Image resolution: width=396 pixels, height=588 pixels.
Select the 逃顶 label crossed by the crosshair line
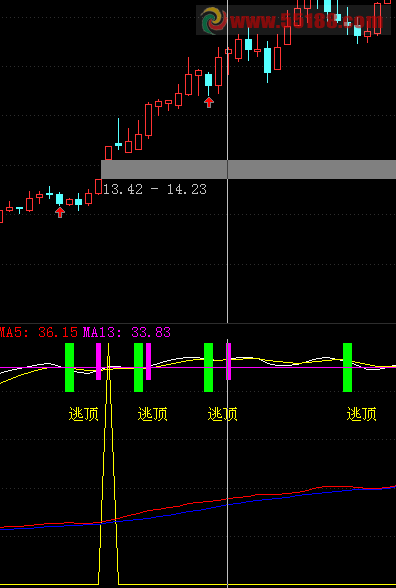point(223,414)
